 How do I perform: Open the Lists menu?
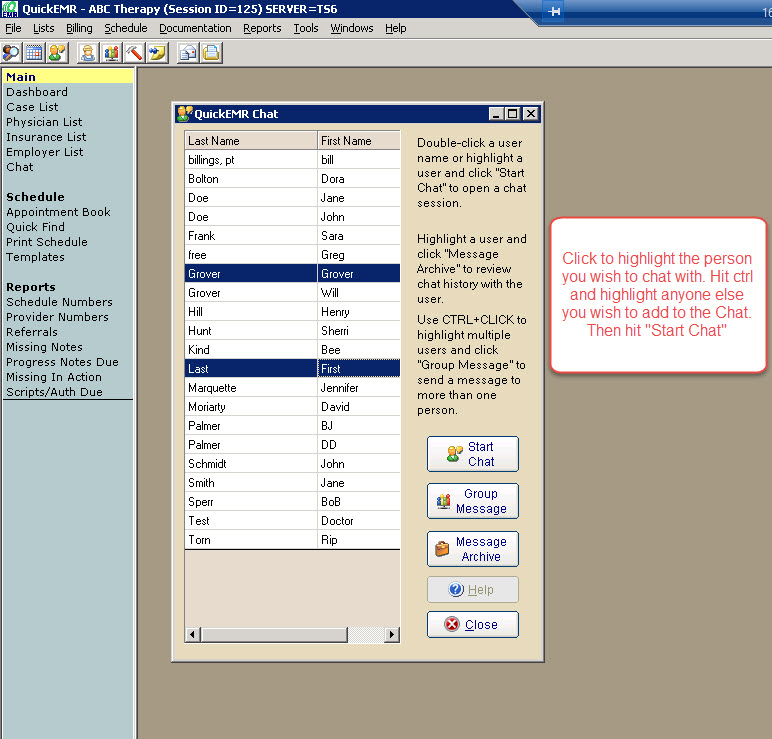pos(44,28)
